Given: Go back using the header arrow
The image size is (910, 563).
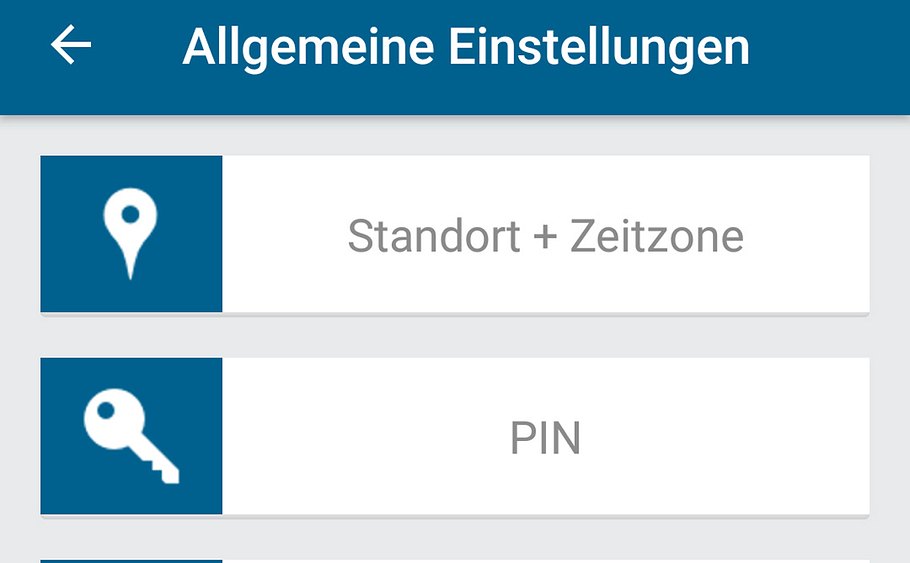Looking at the screenshot, I should point(71,46).
